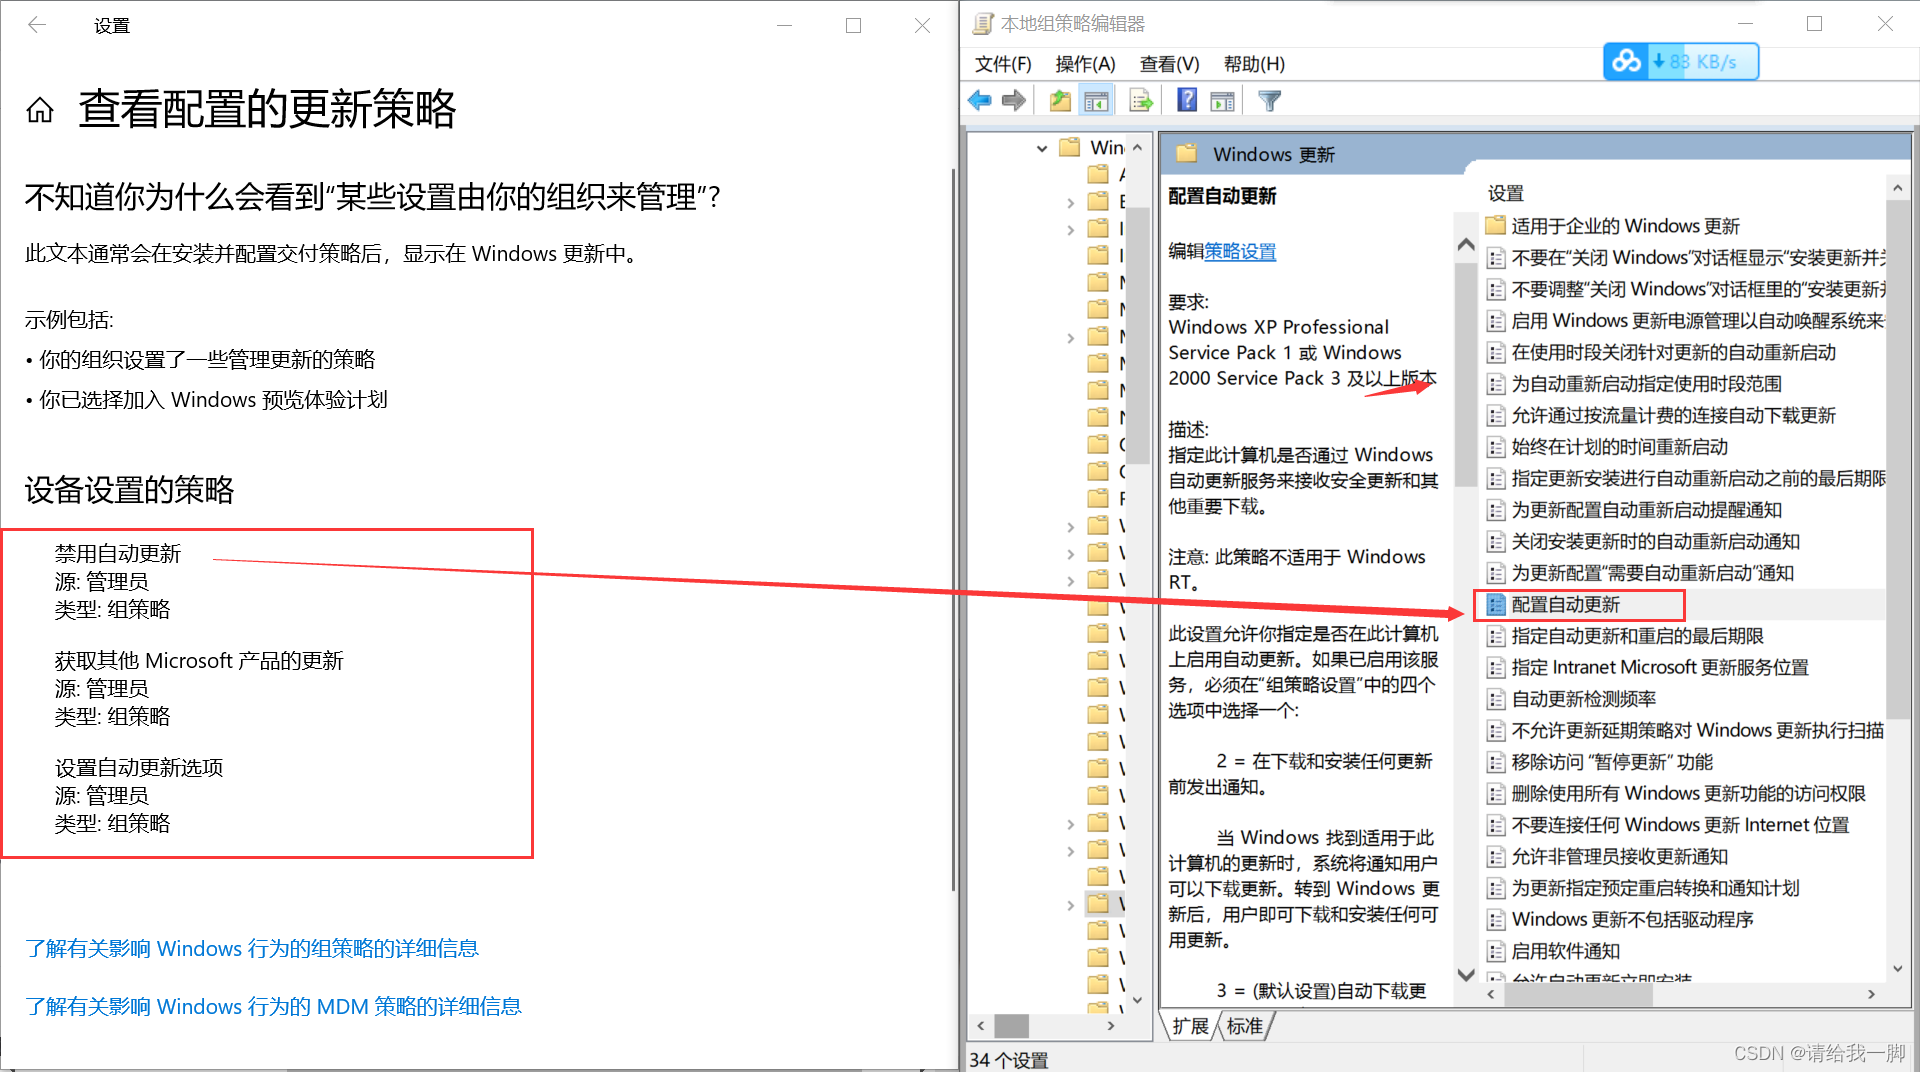Toggle the Show/Hide Action Pane icon

pyautogui.click(x=1222, y=100)
